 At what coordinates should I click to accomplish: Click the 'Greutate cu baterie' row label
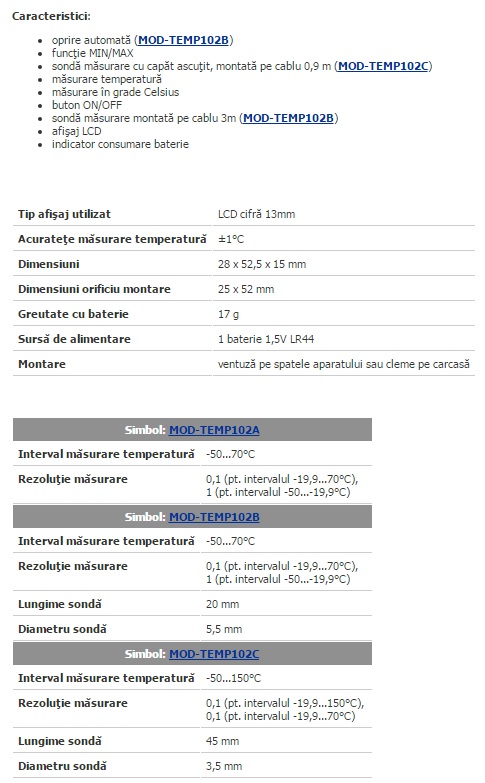tap(73, 314)
